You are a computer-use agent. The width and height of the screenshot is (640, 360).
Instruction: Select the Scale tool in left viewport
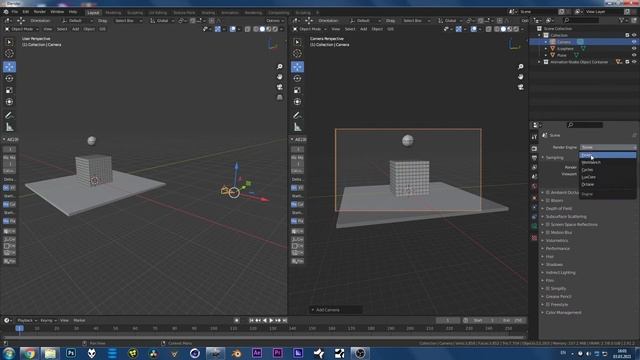(9, 90)
